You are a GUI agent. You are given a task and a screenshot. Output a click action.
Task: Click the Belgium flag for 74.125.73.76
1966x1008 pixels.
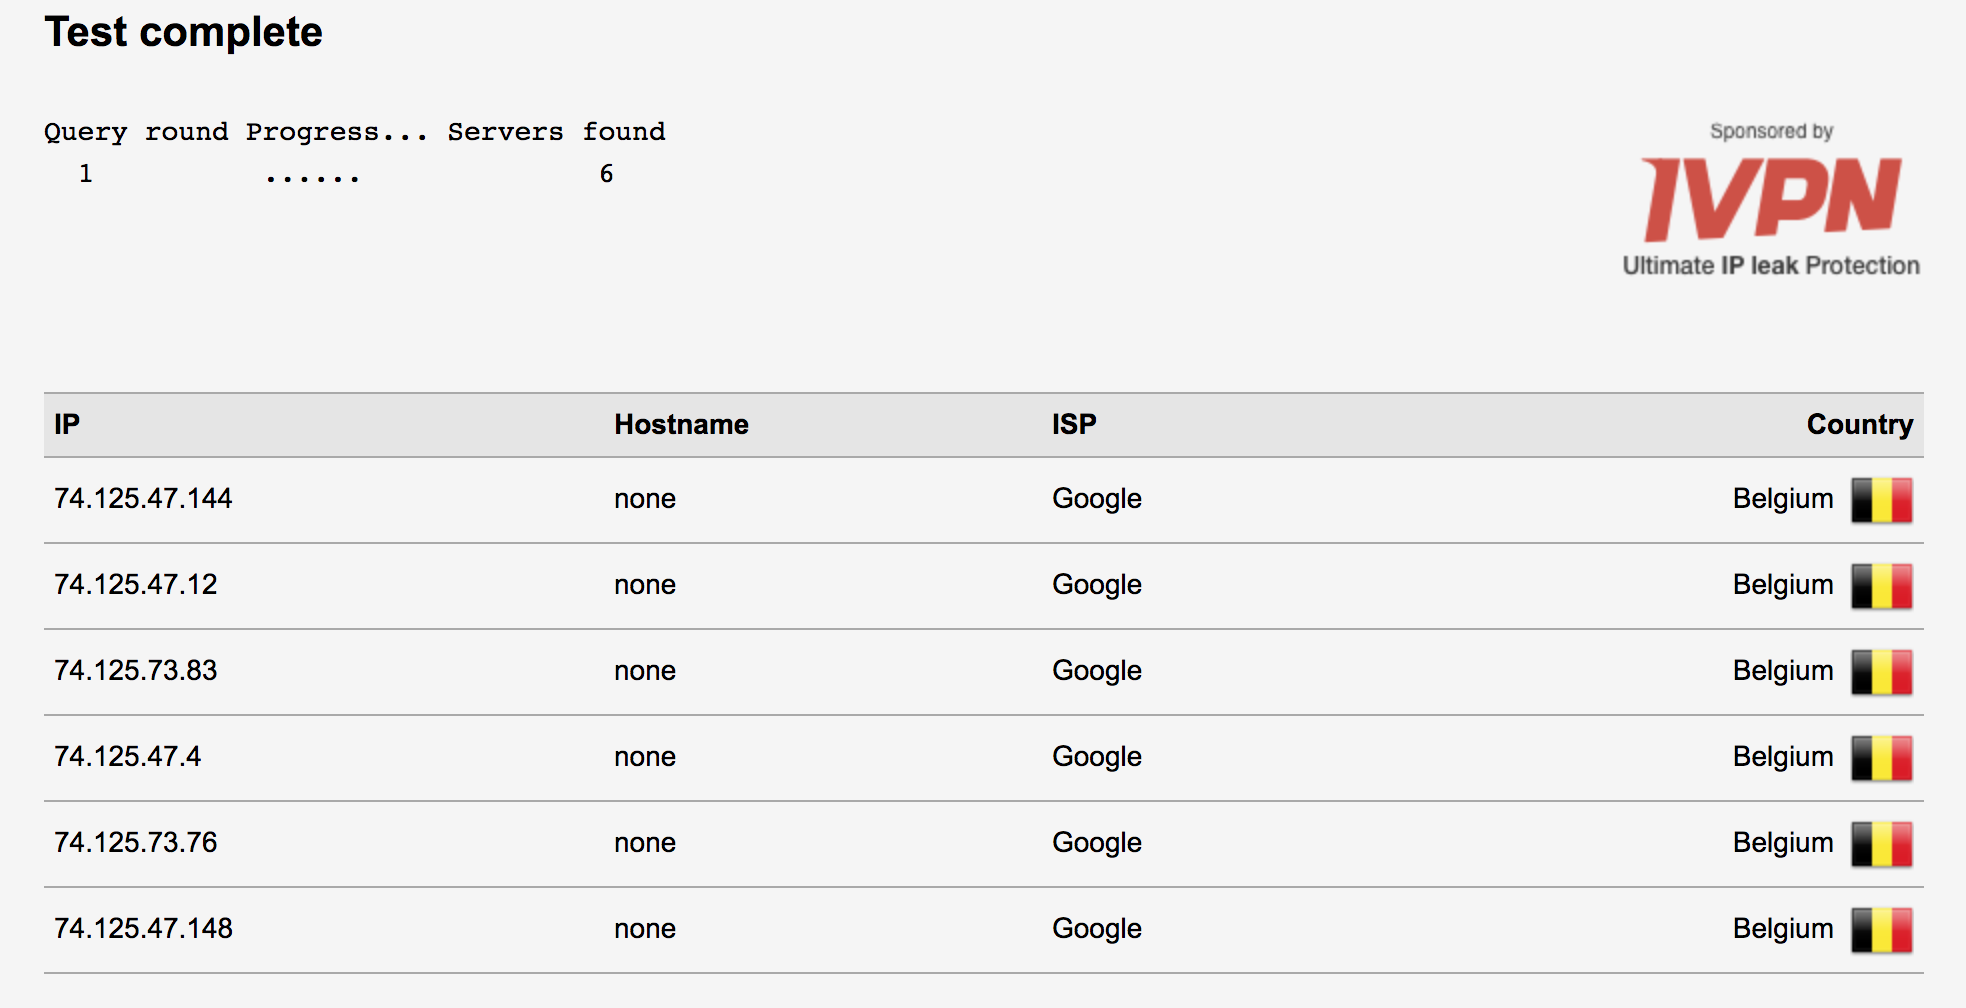[x=1882, y=844]
